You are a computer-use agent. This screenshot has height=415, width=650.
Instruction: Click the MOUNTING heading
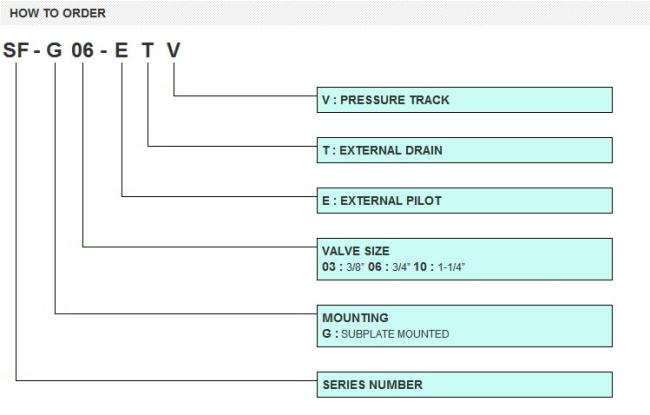(x=356, y=318)
